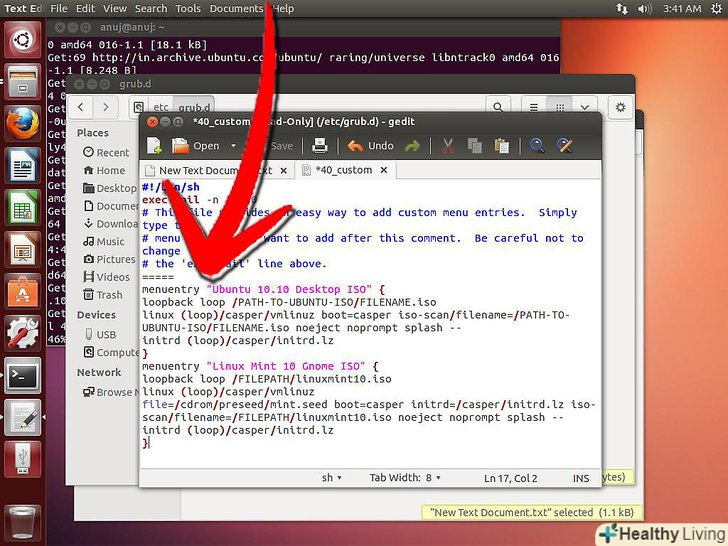Open Desktop in Places sidebar
This screenshot has height=546, width=728.
click(x=110, y=188)
